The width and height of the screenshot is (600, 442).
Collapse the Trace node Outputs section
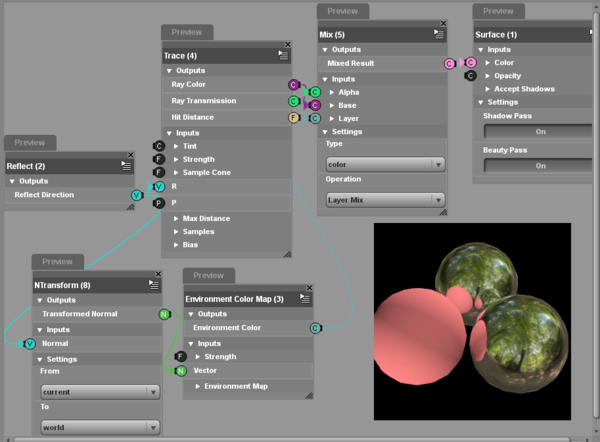click(169, 71)
